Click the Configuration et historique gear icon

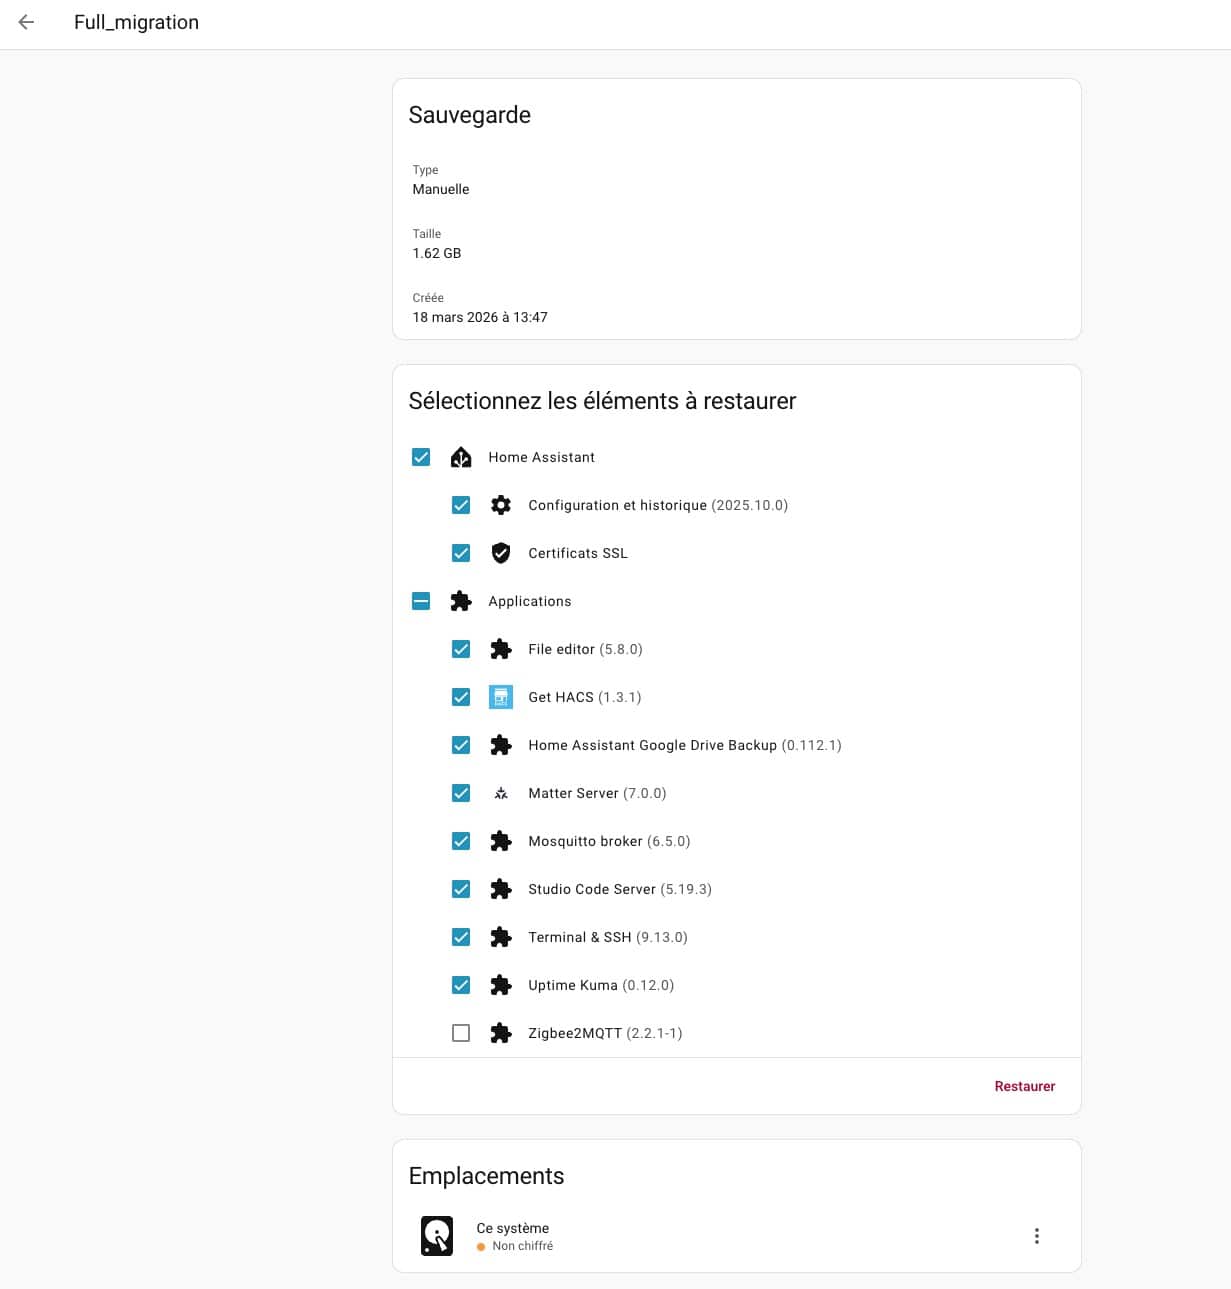point(501,505)
